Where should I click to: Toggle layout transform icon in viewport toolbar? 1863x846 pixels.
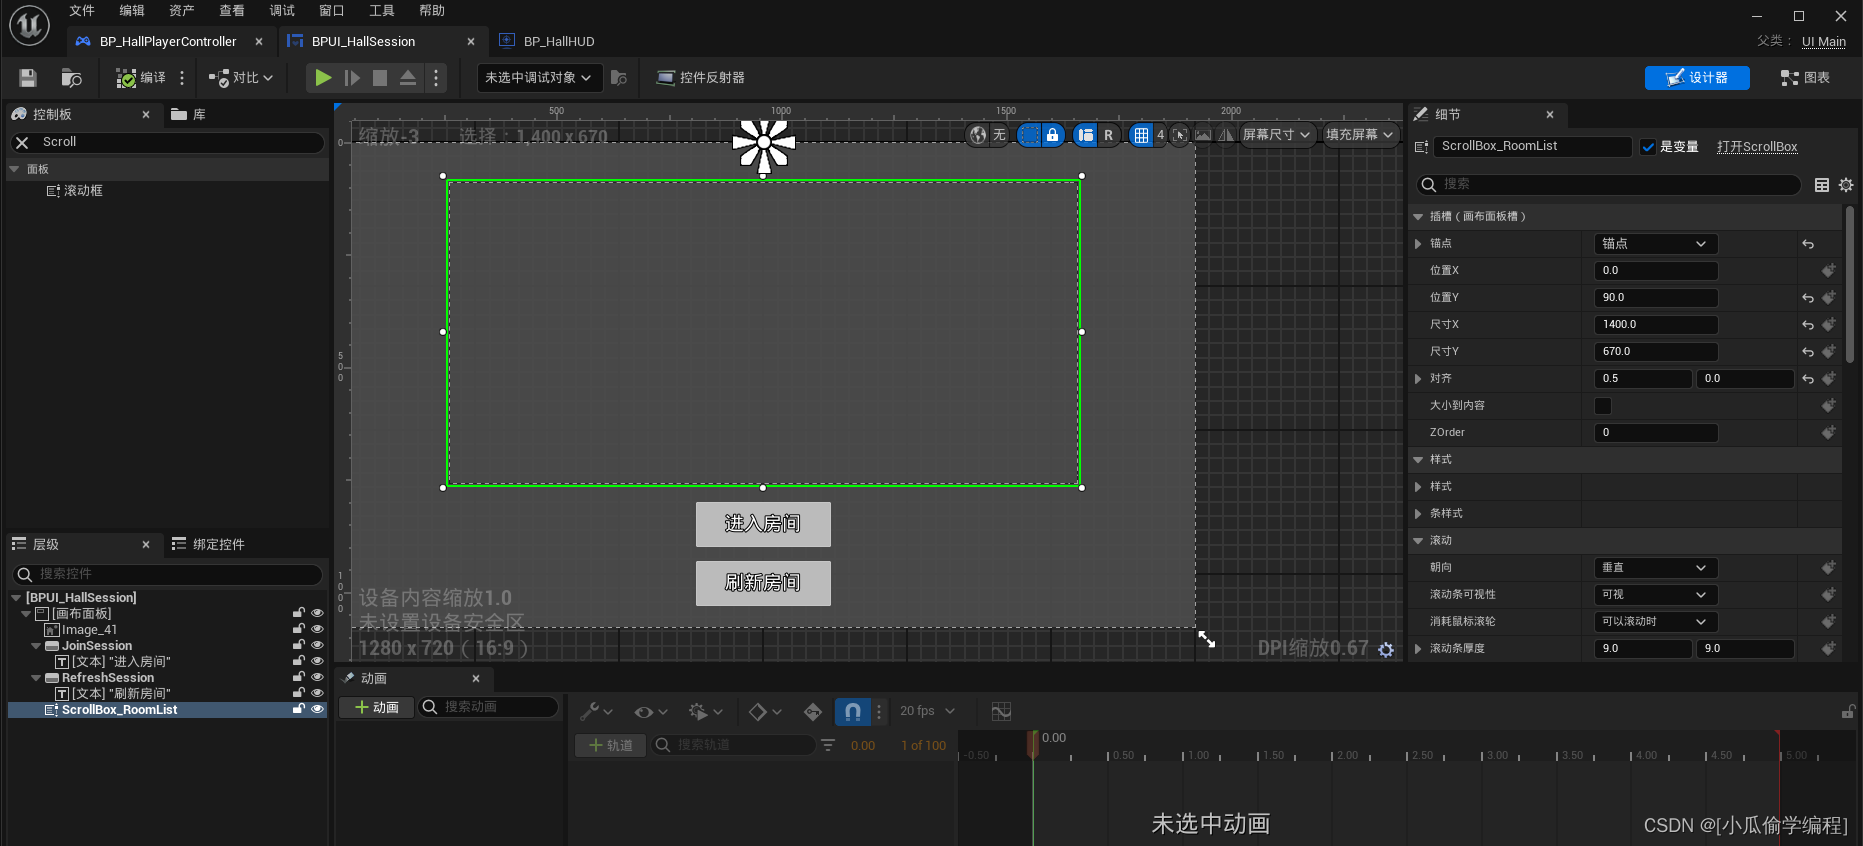tap(1085, 135)
